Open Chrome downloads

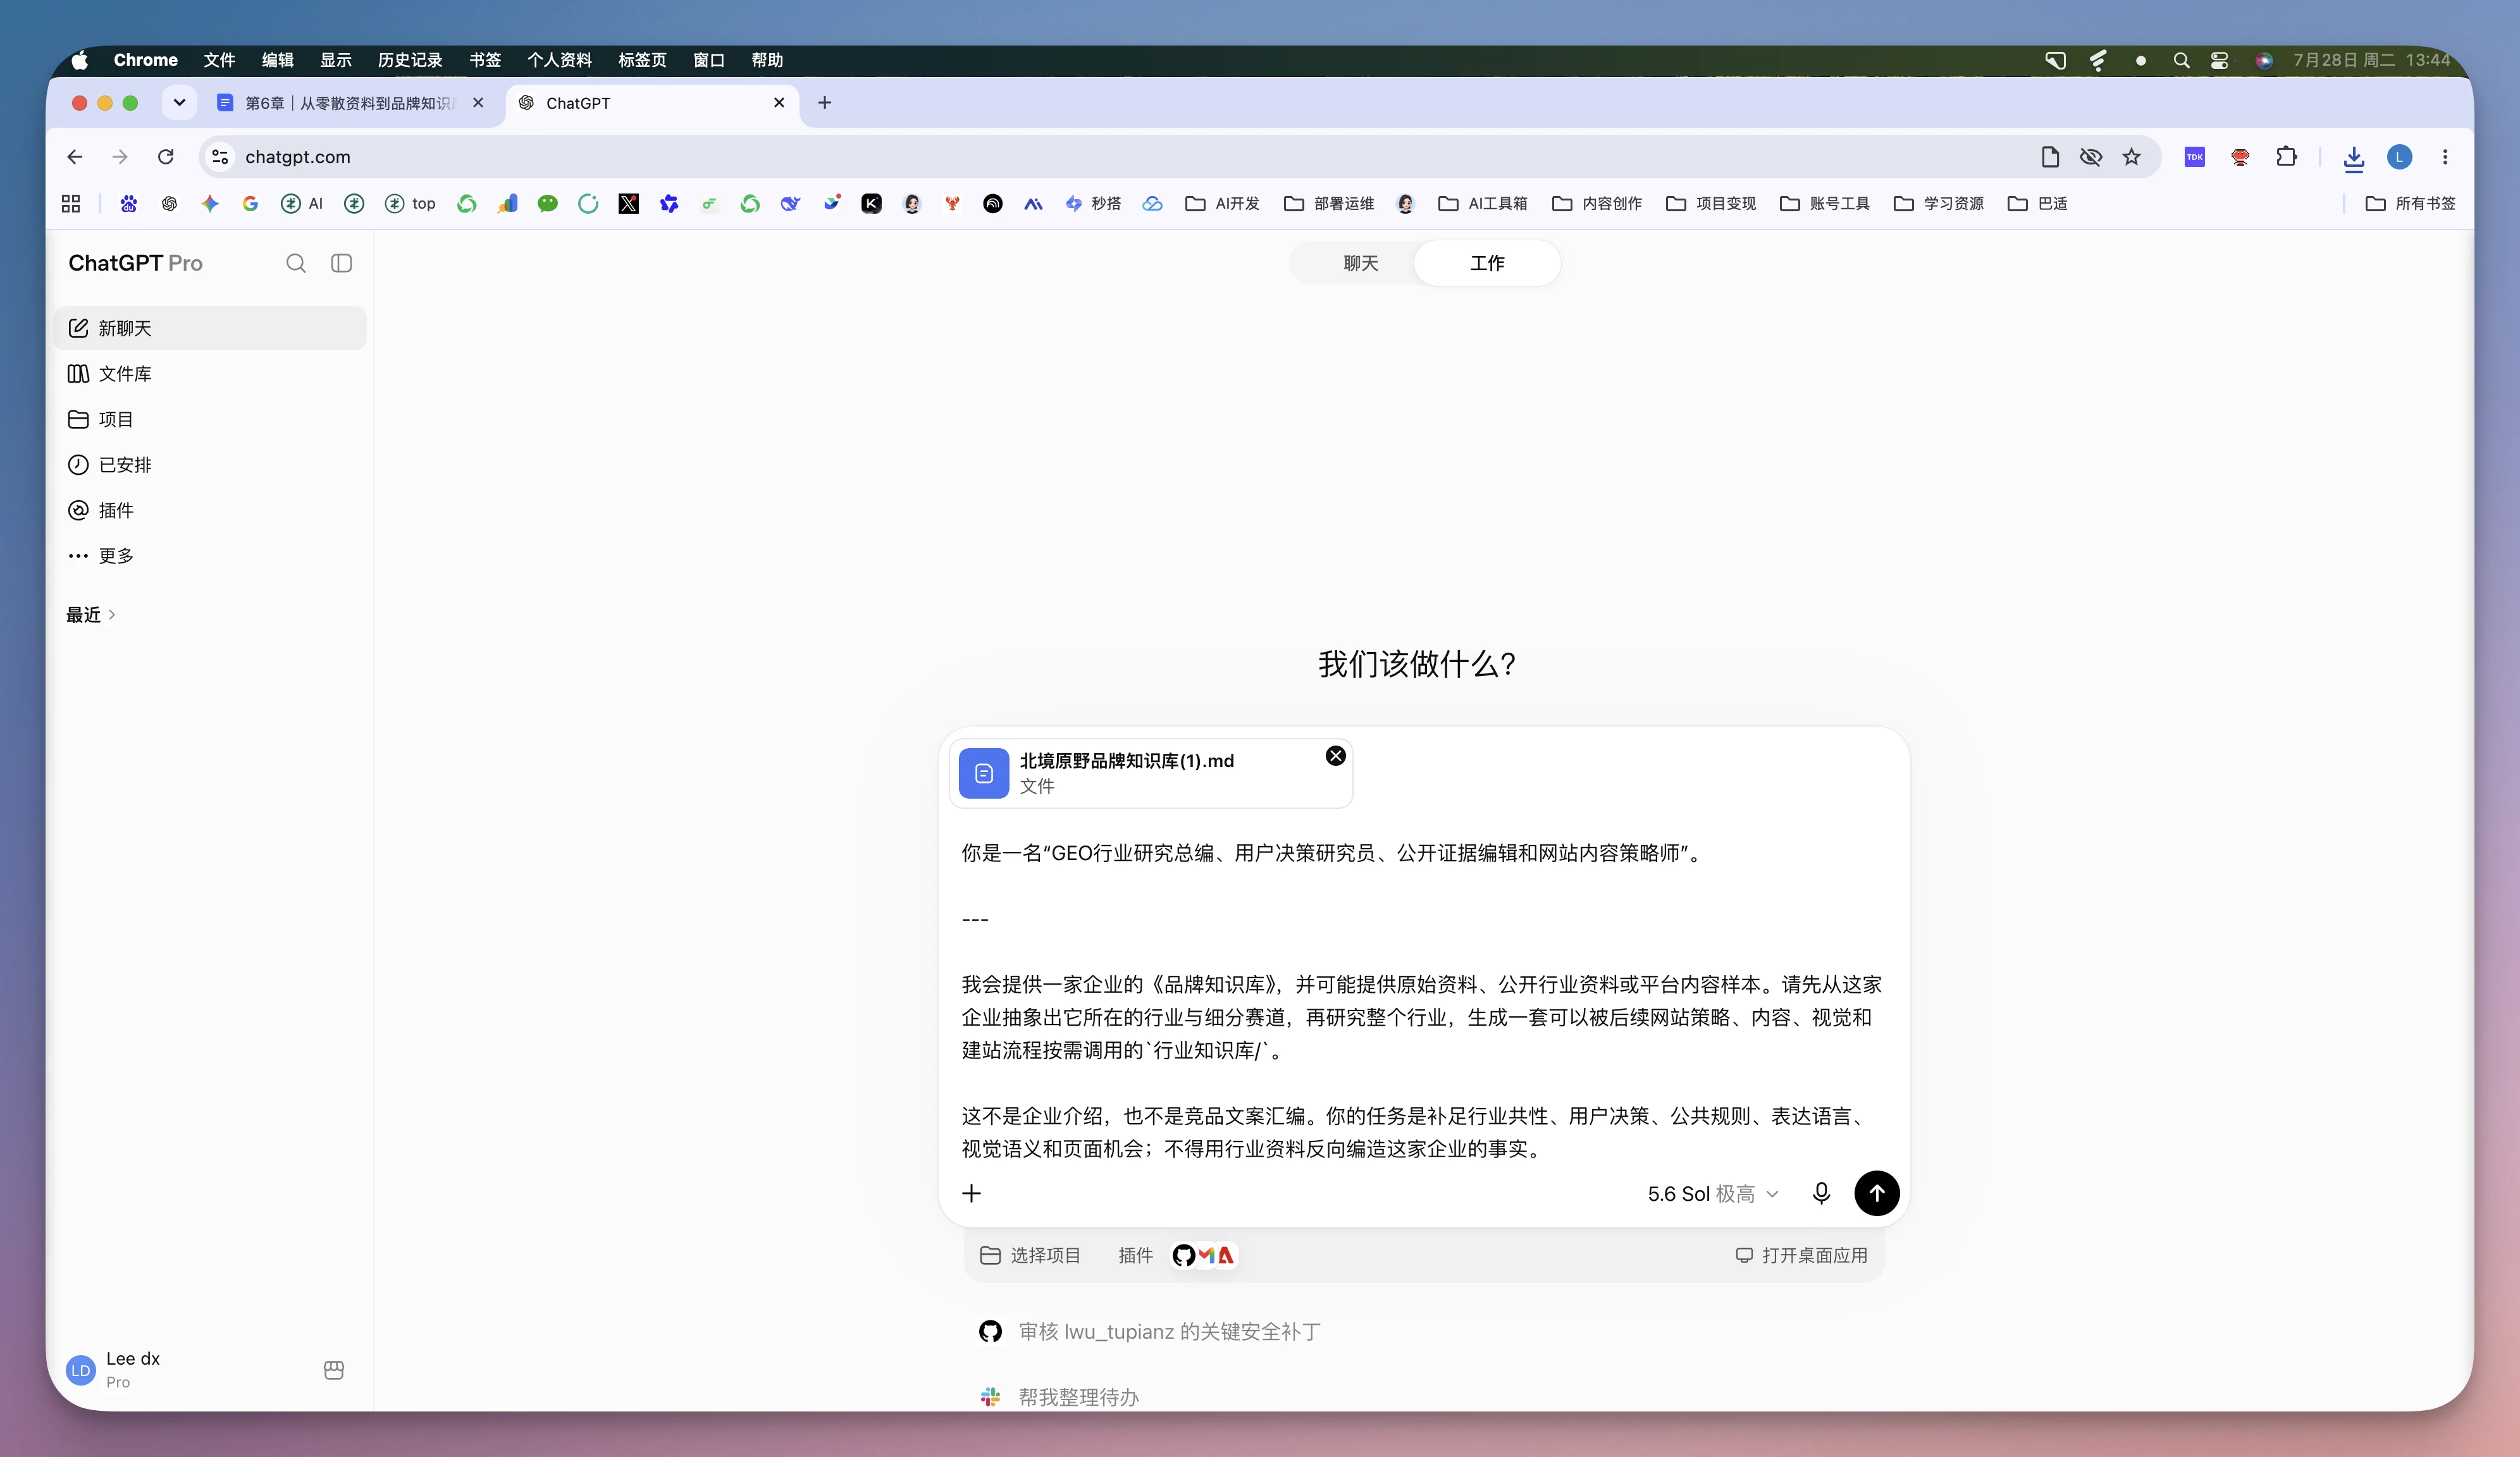point(2353,157)
